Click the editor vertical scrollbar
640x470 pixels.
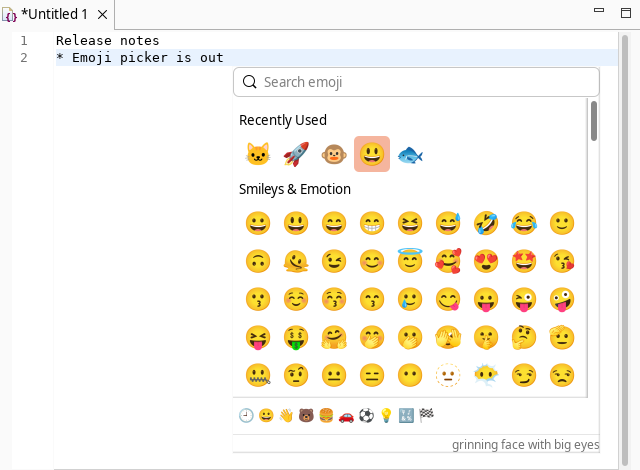tap(624, 251)
